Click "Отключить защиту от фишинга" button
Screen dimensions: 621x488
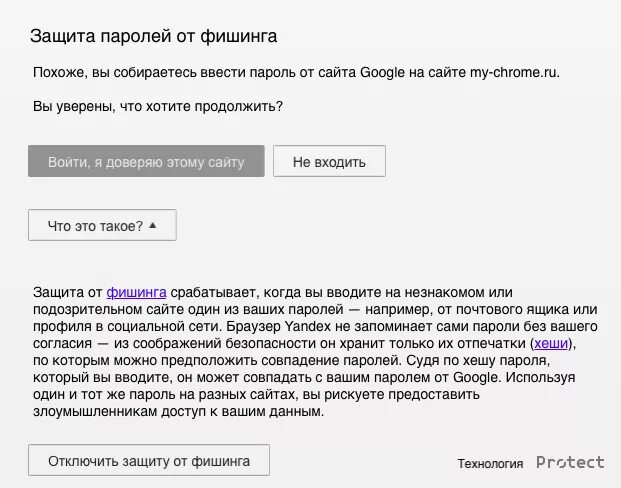[x=149, y=461]
